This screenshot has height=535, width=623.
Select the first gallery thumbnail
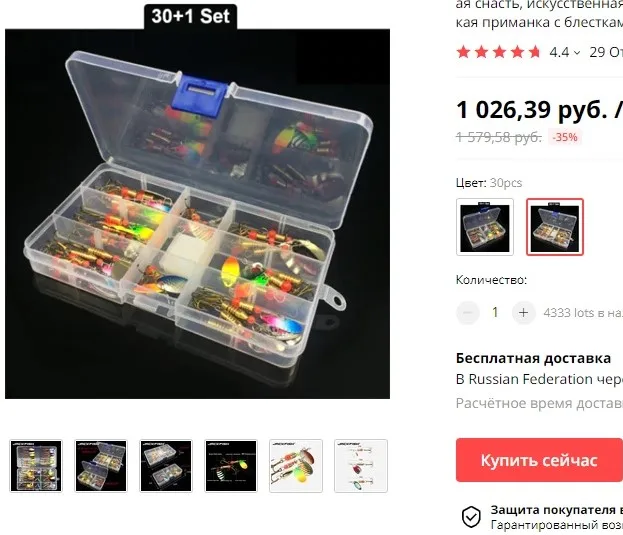coord(36,466)
